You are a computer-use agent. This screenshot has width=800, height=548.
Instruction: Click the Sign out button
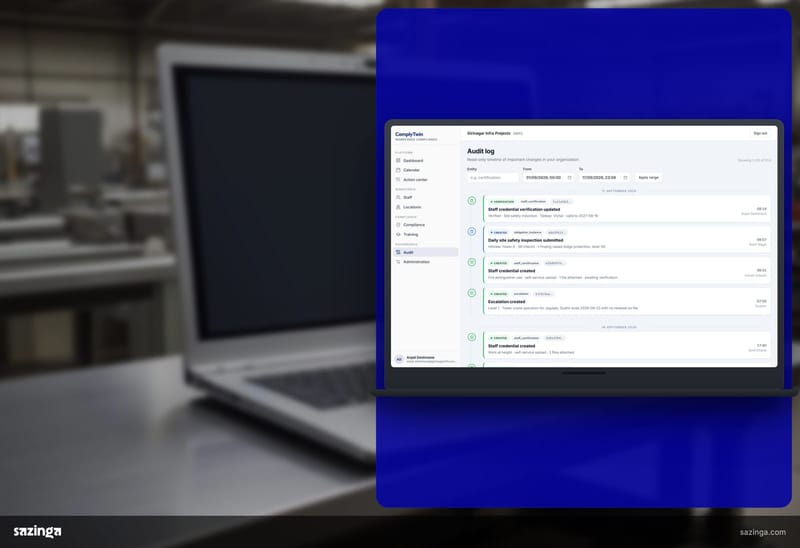760,133
